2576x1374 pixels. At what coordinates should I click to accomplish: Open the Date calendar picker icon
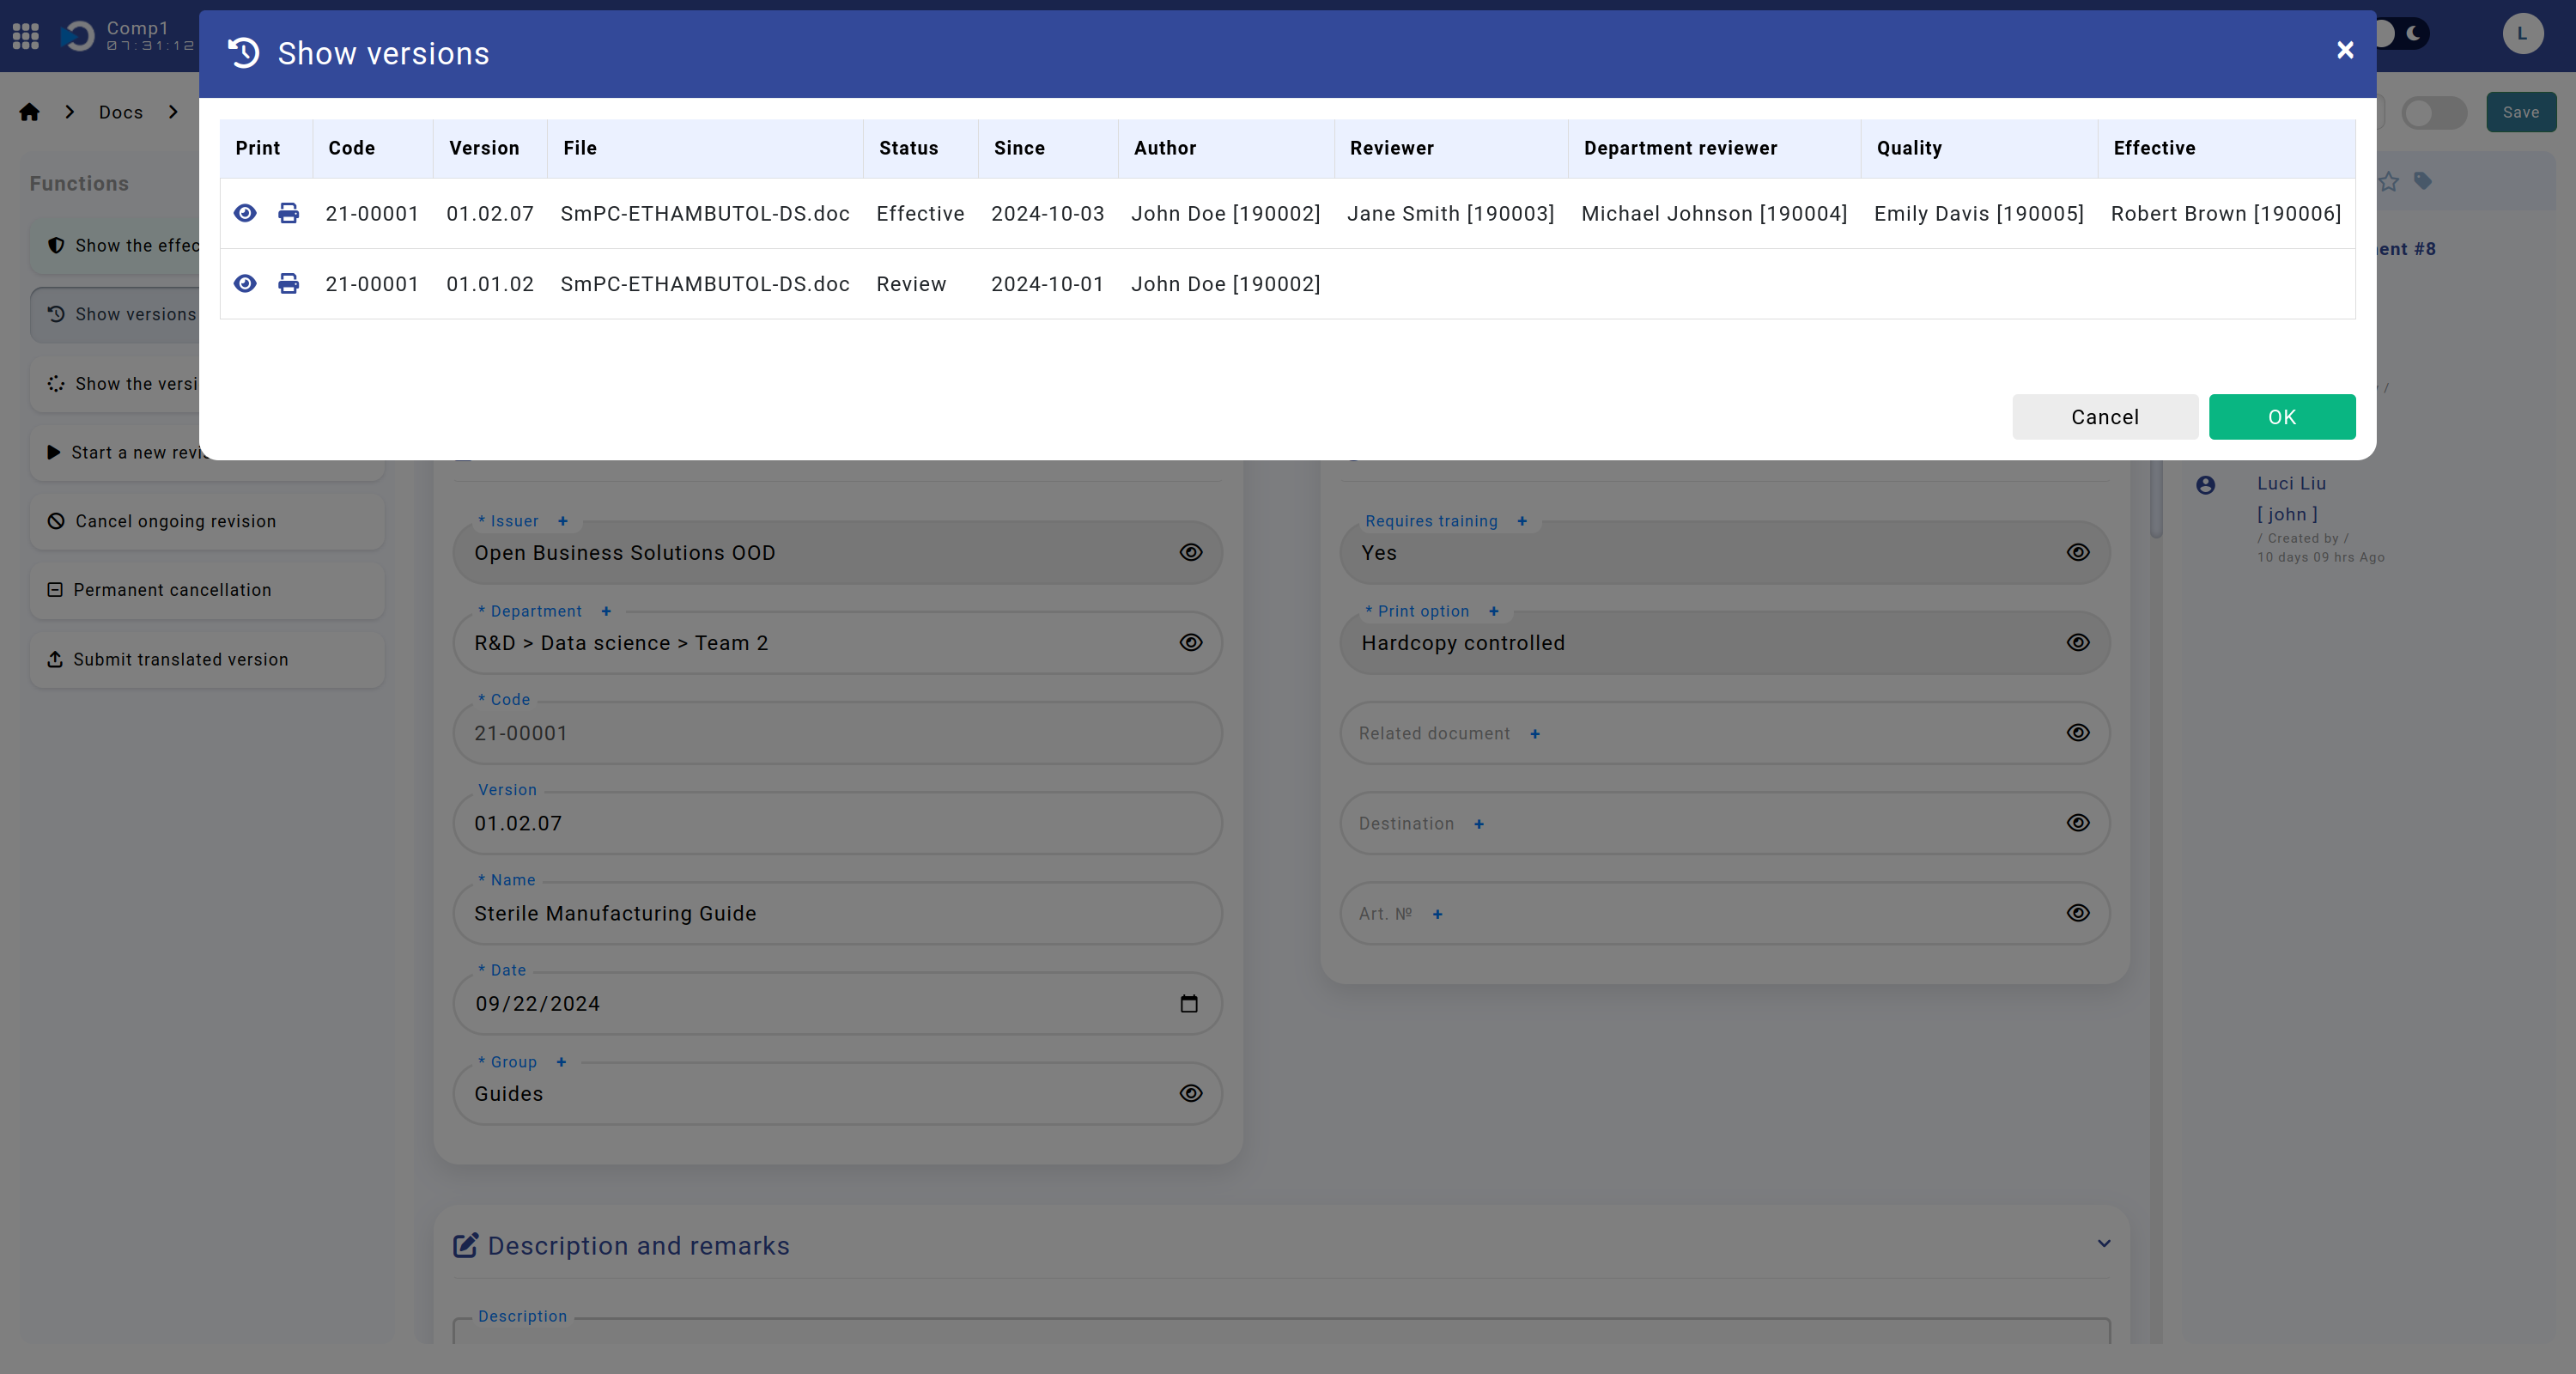tap(1189, 1003)
